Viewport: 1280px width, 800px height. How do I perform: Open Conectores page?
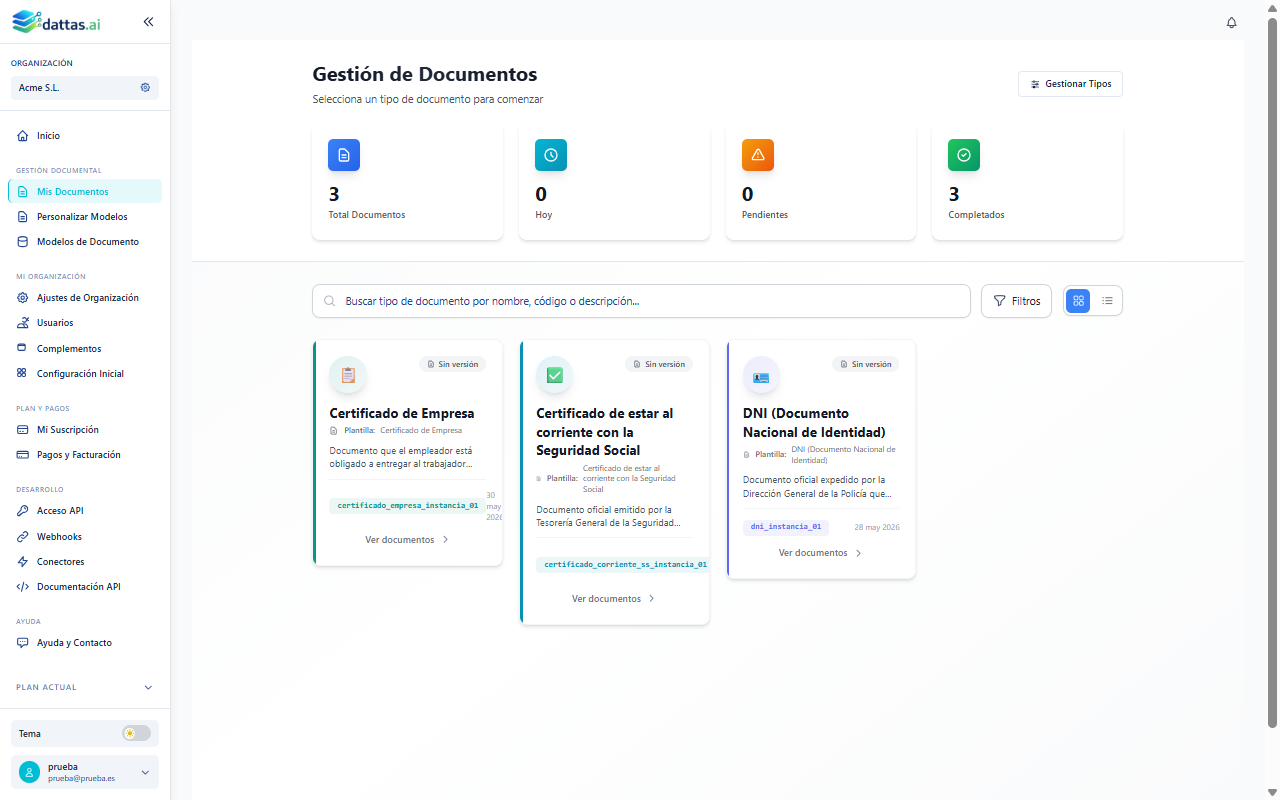[85, 562]
